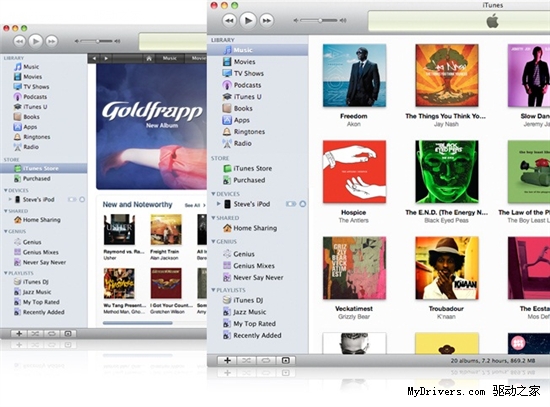Eject Steve's iPod in front window
The image size is (550, 407).
click(302, 204)
